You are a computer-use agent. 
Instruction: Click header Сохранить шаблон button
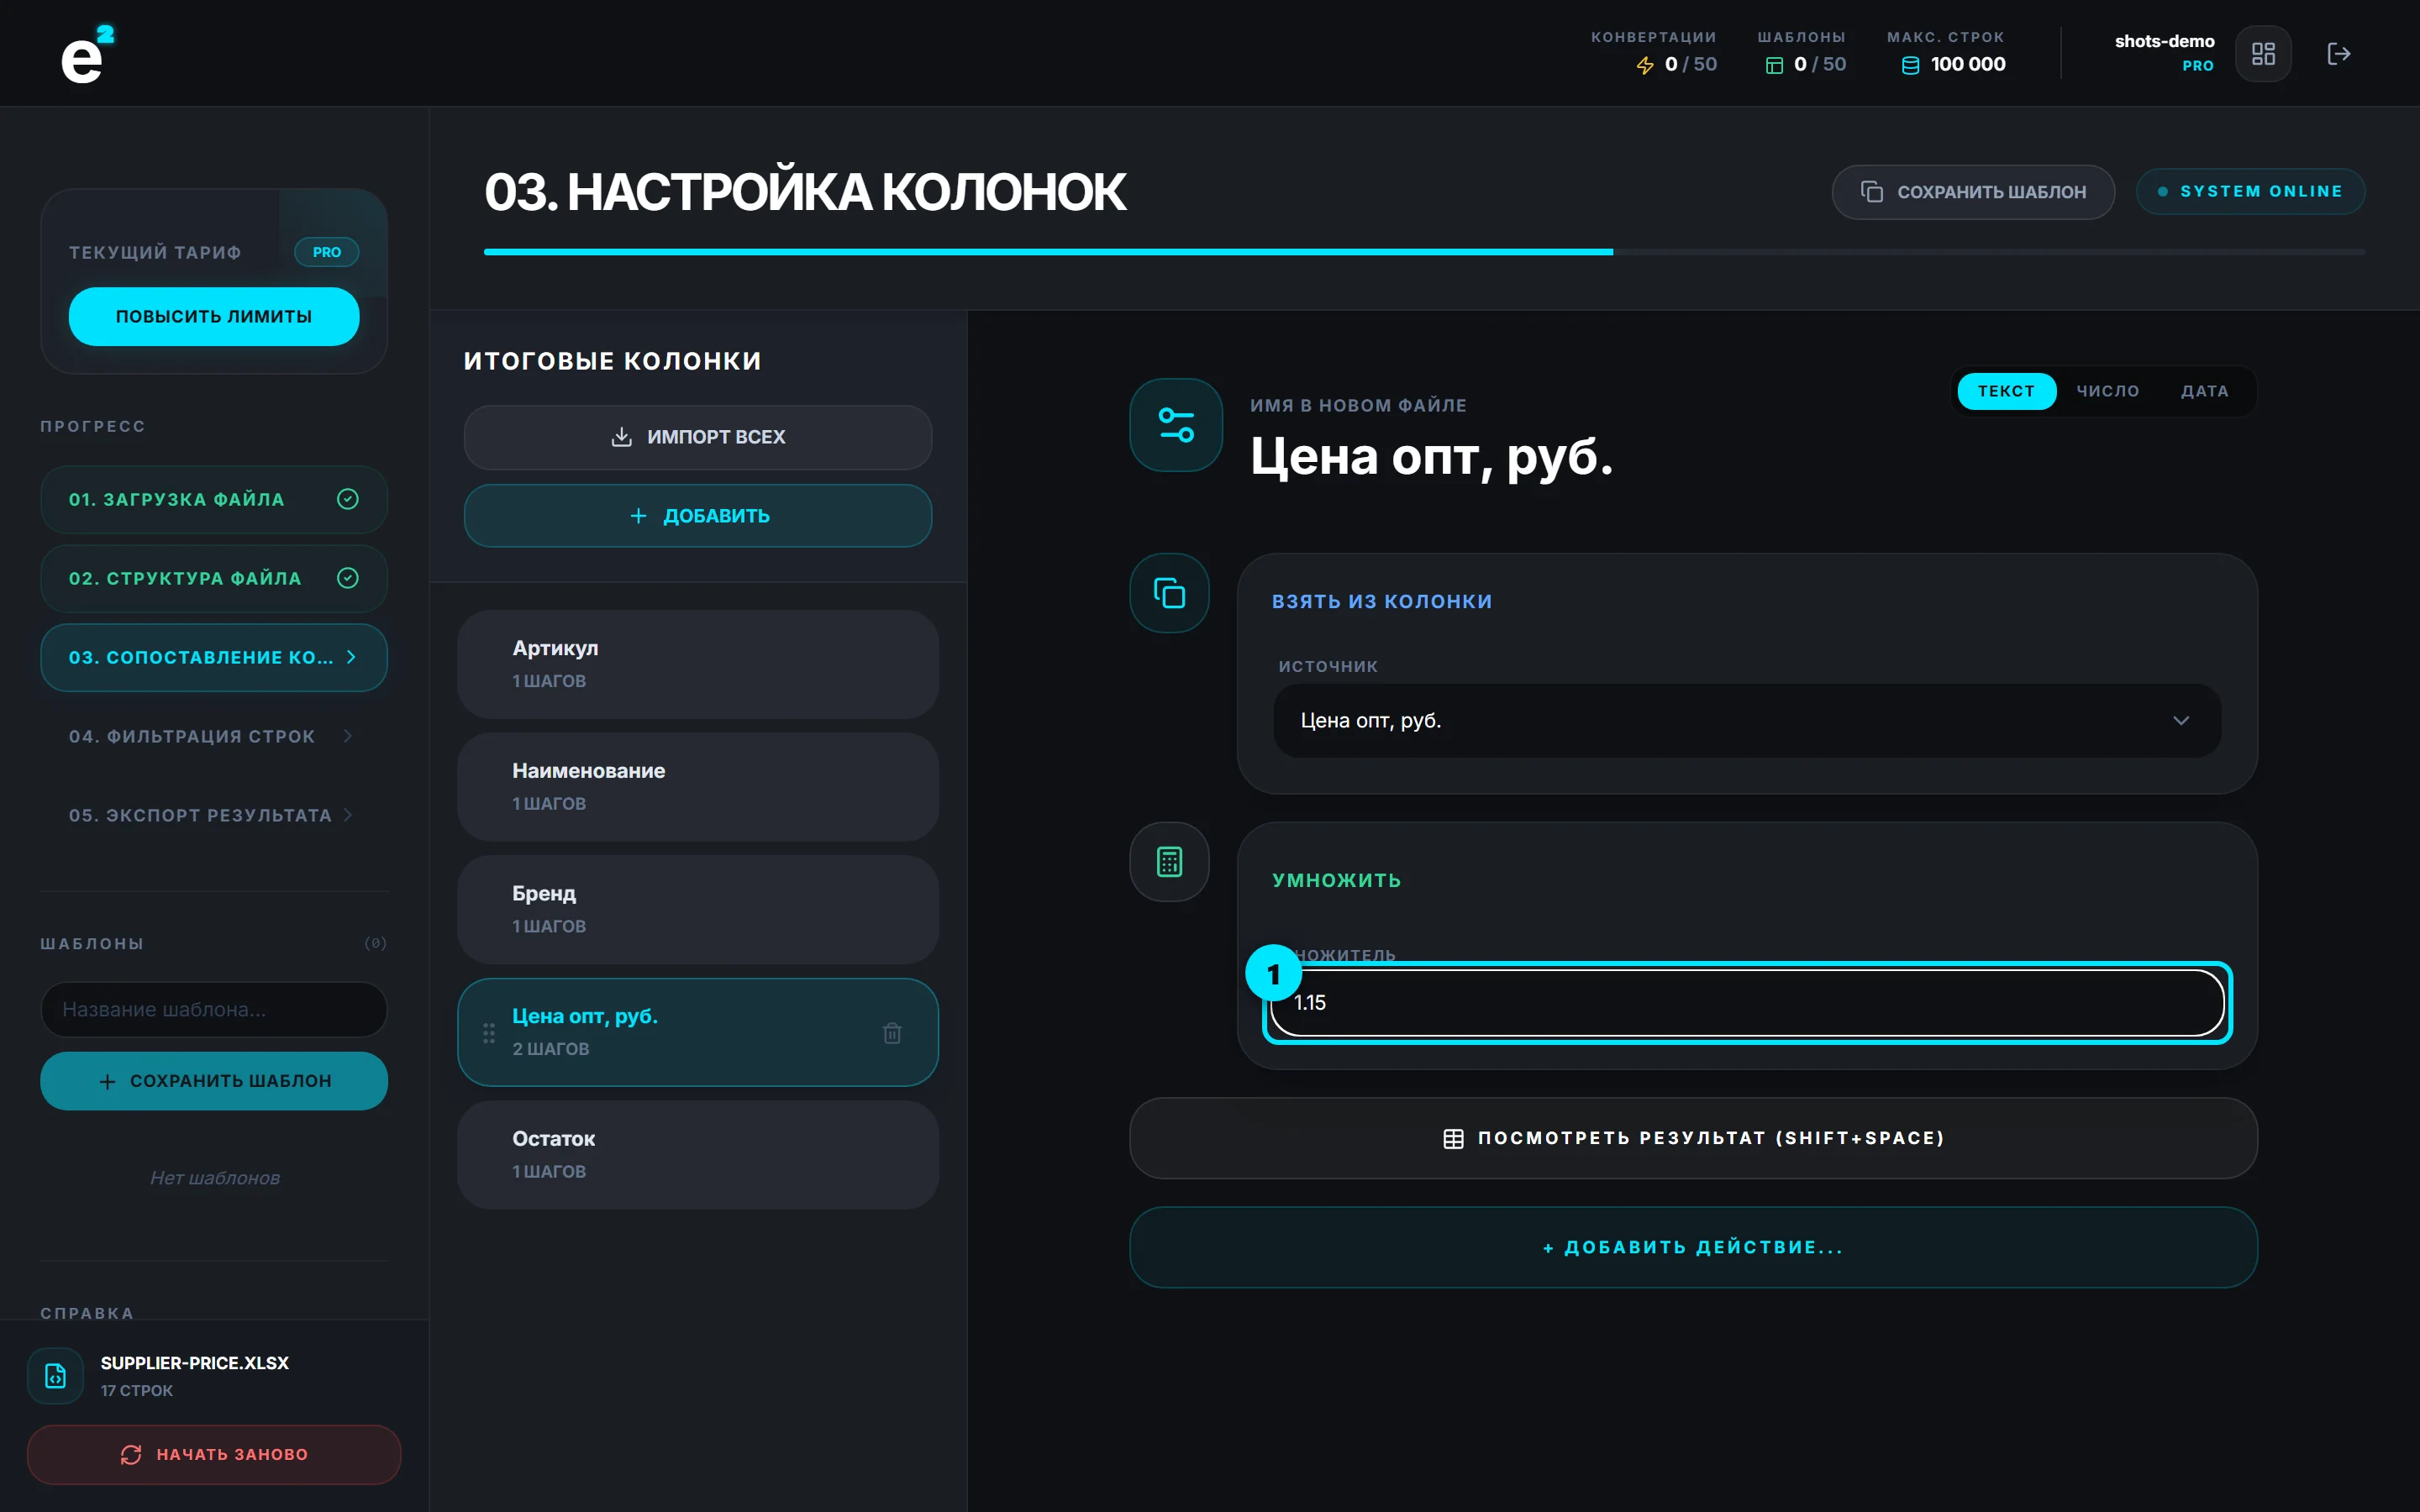1973,192
